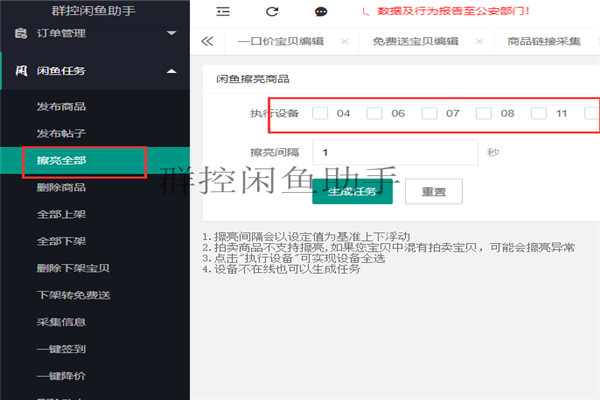
Task: Click the double-left arrow tab scroll icon
Action: point(207,41)
